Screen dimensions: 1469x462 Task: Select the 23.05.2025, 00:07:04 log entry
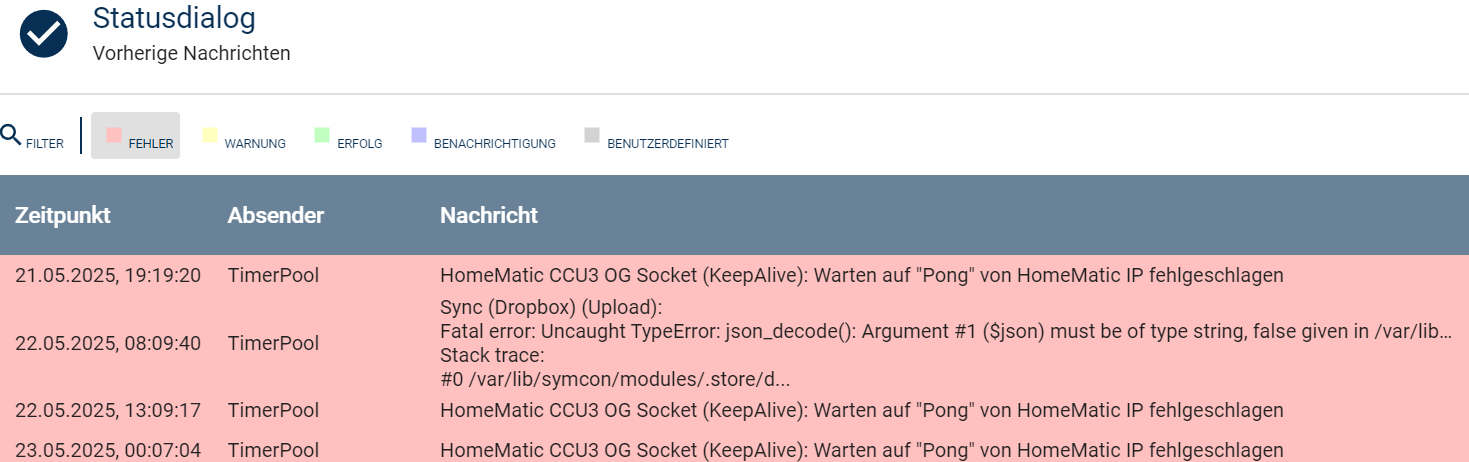coord(734,449)
